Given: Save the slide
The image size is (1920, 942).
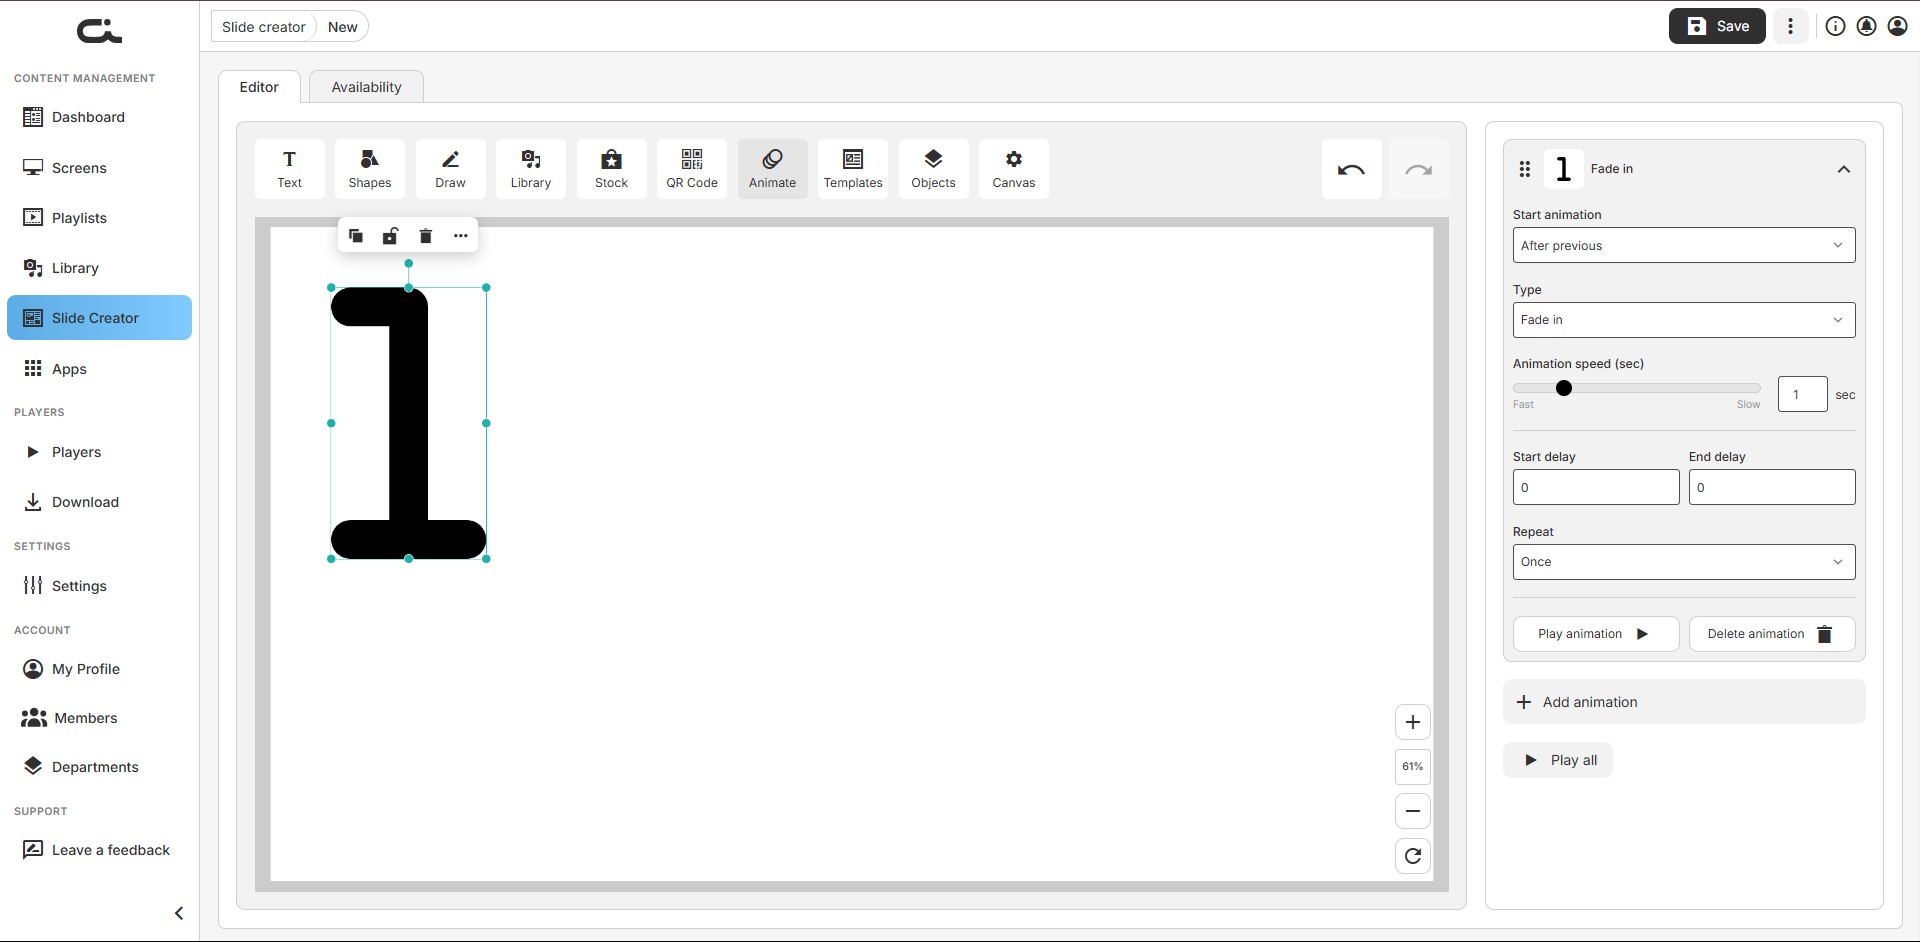Looking at the screenshot, I should pyautogui.click(x=1717, y=27).
